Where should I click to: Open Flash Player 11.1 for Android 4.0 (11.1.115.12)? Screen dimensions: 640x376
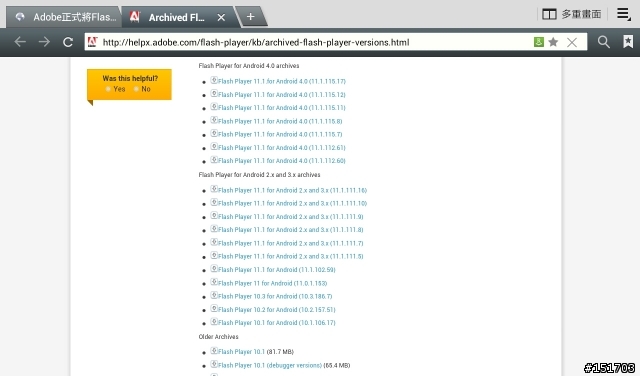pyautogui.click(x=282, y=95)
